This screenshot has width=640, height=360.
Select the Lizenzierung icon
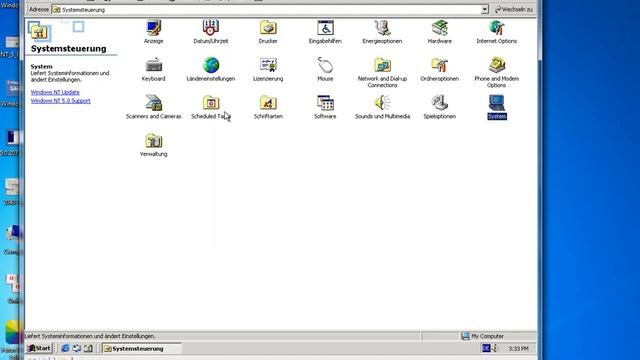[268, 69]
